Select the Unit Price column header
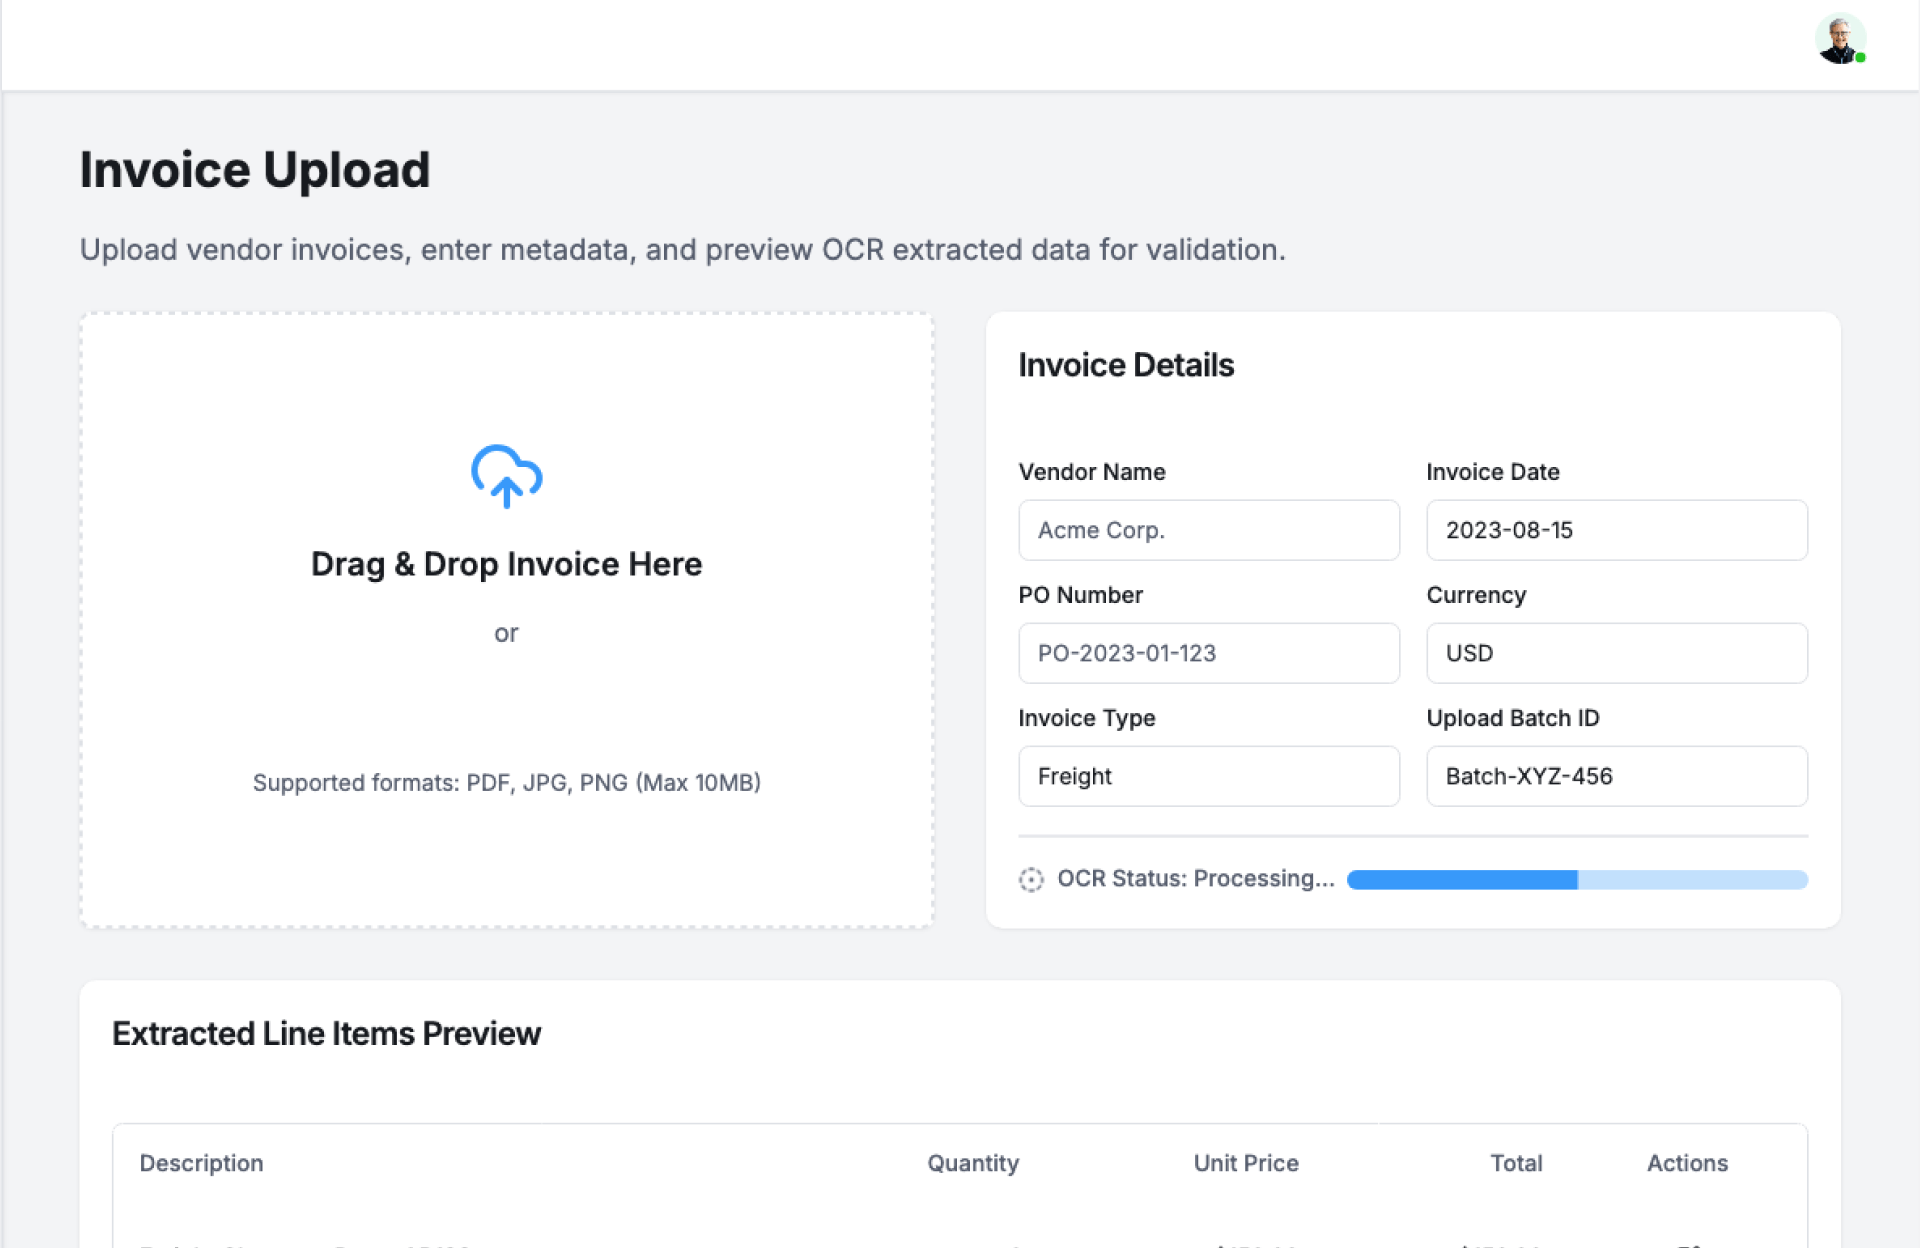 1245,1163
